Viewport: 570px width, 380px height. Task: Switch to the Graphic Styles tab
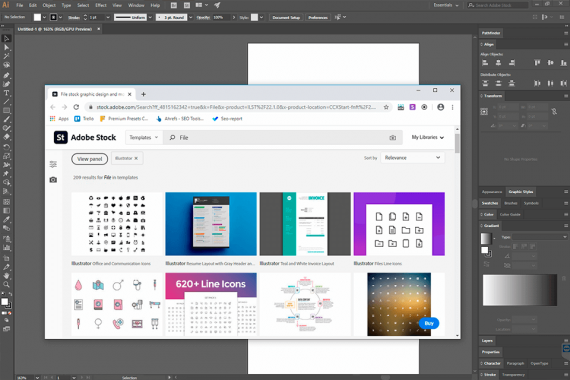pos(521,192)
